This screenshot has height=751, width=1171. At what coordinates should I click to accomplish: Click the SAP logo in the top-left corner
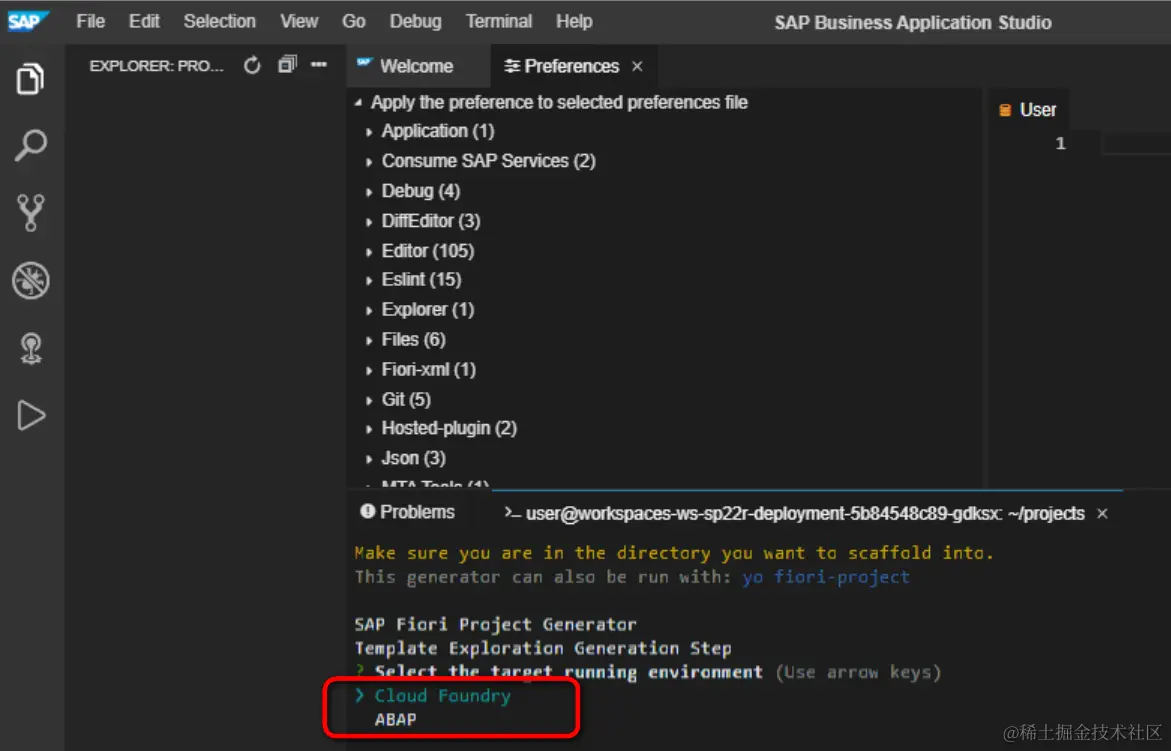[x=28, y=21]
